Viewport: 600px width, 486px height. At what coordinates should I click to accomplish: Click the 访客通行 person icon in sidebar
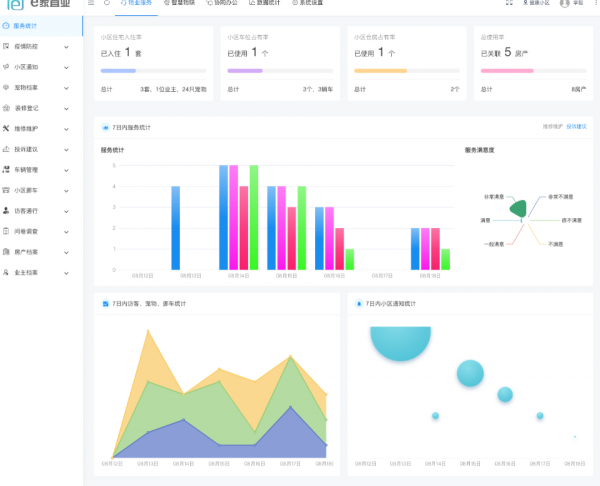[7, 211]
